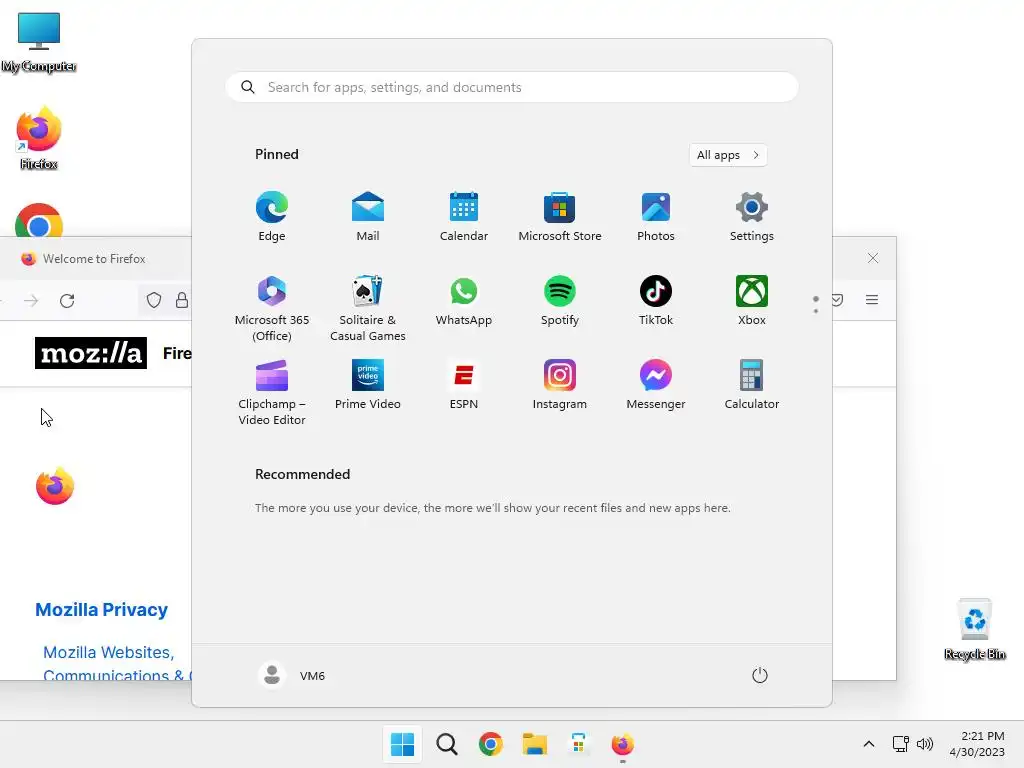Image resolution: width=1024 pixels, height=768 pixels.
Task: Launch Chrome from the taskbar
Action: click(x=490, y=744)
